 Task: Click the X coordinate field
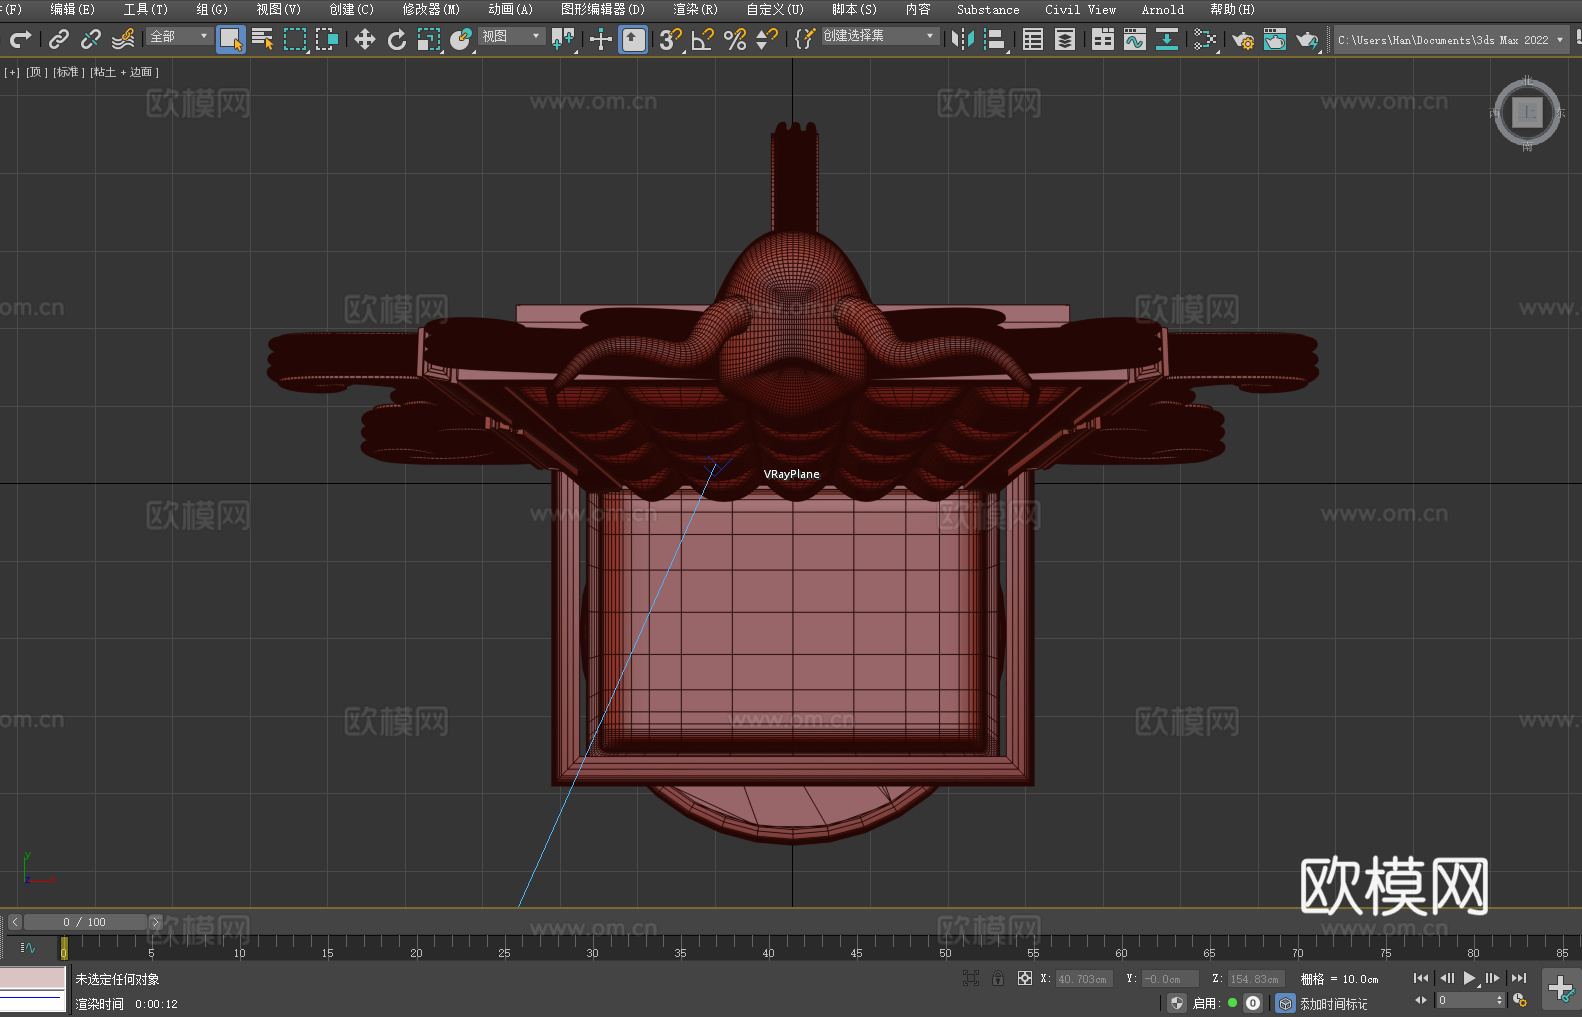pos(1083,979)
